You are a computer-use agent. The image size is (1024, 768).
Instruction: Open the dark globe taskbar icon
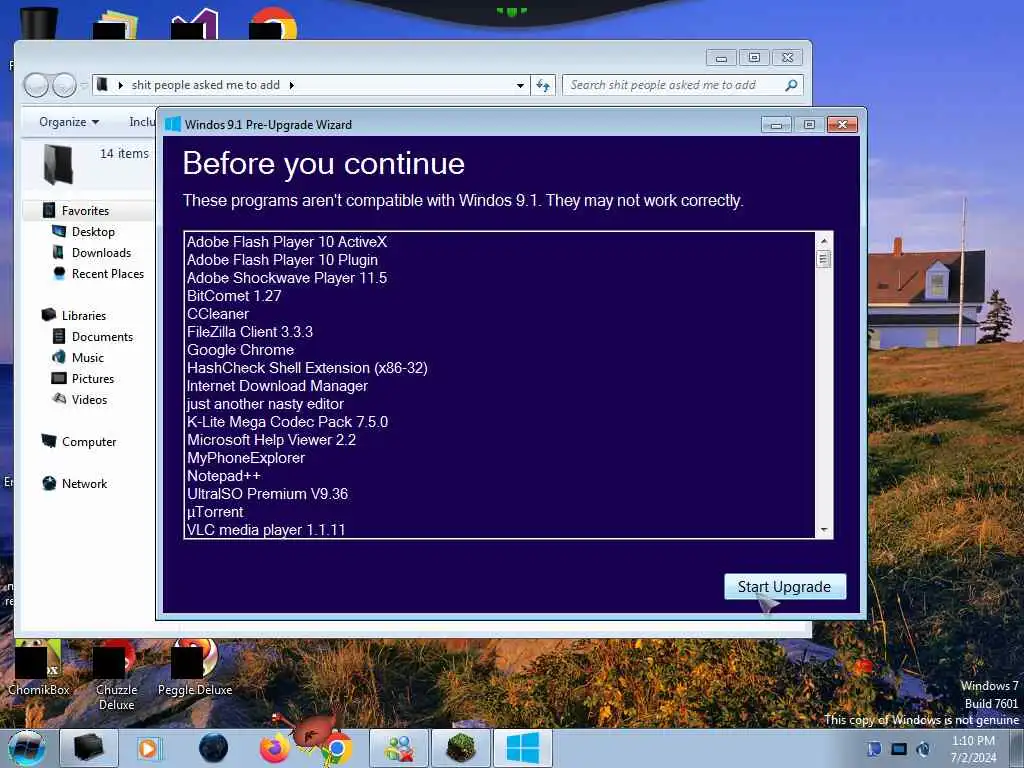click(x=214, y=748)
